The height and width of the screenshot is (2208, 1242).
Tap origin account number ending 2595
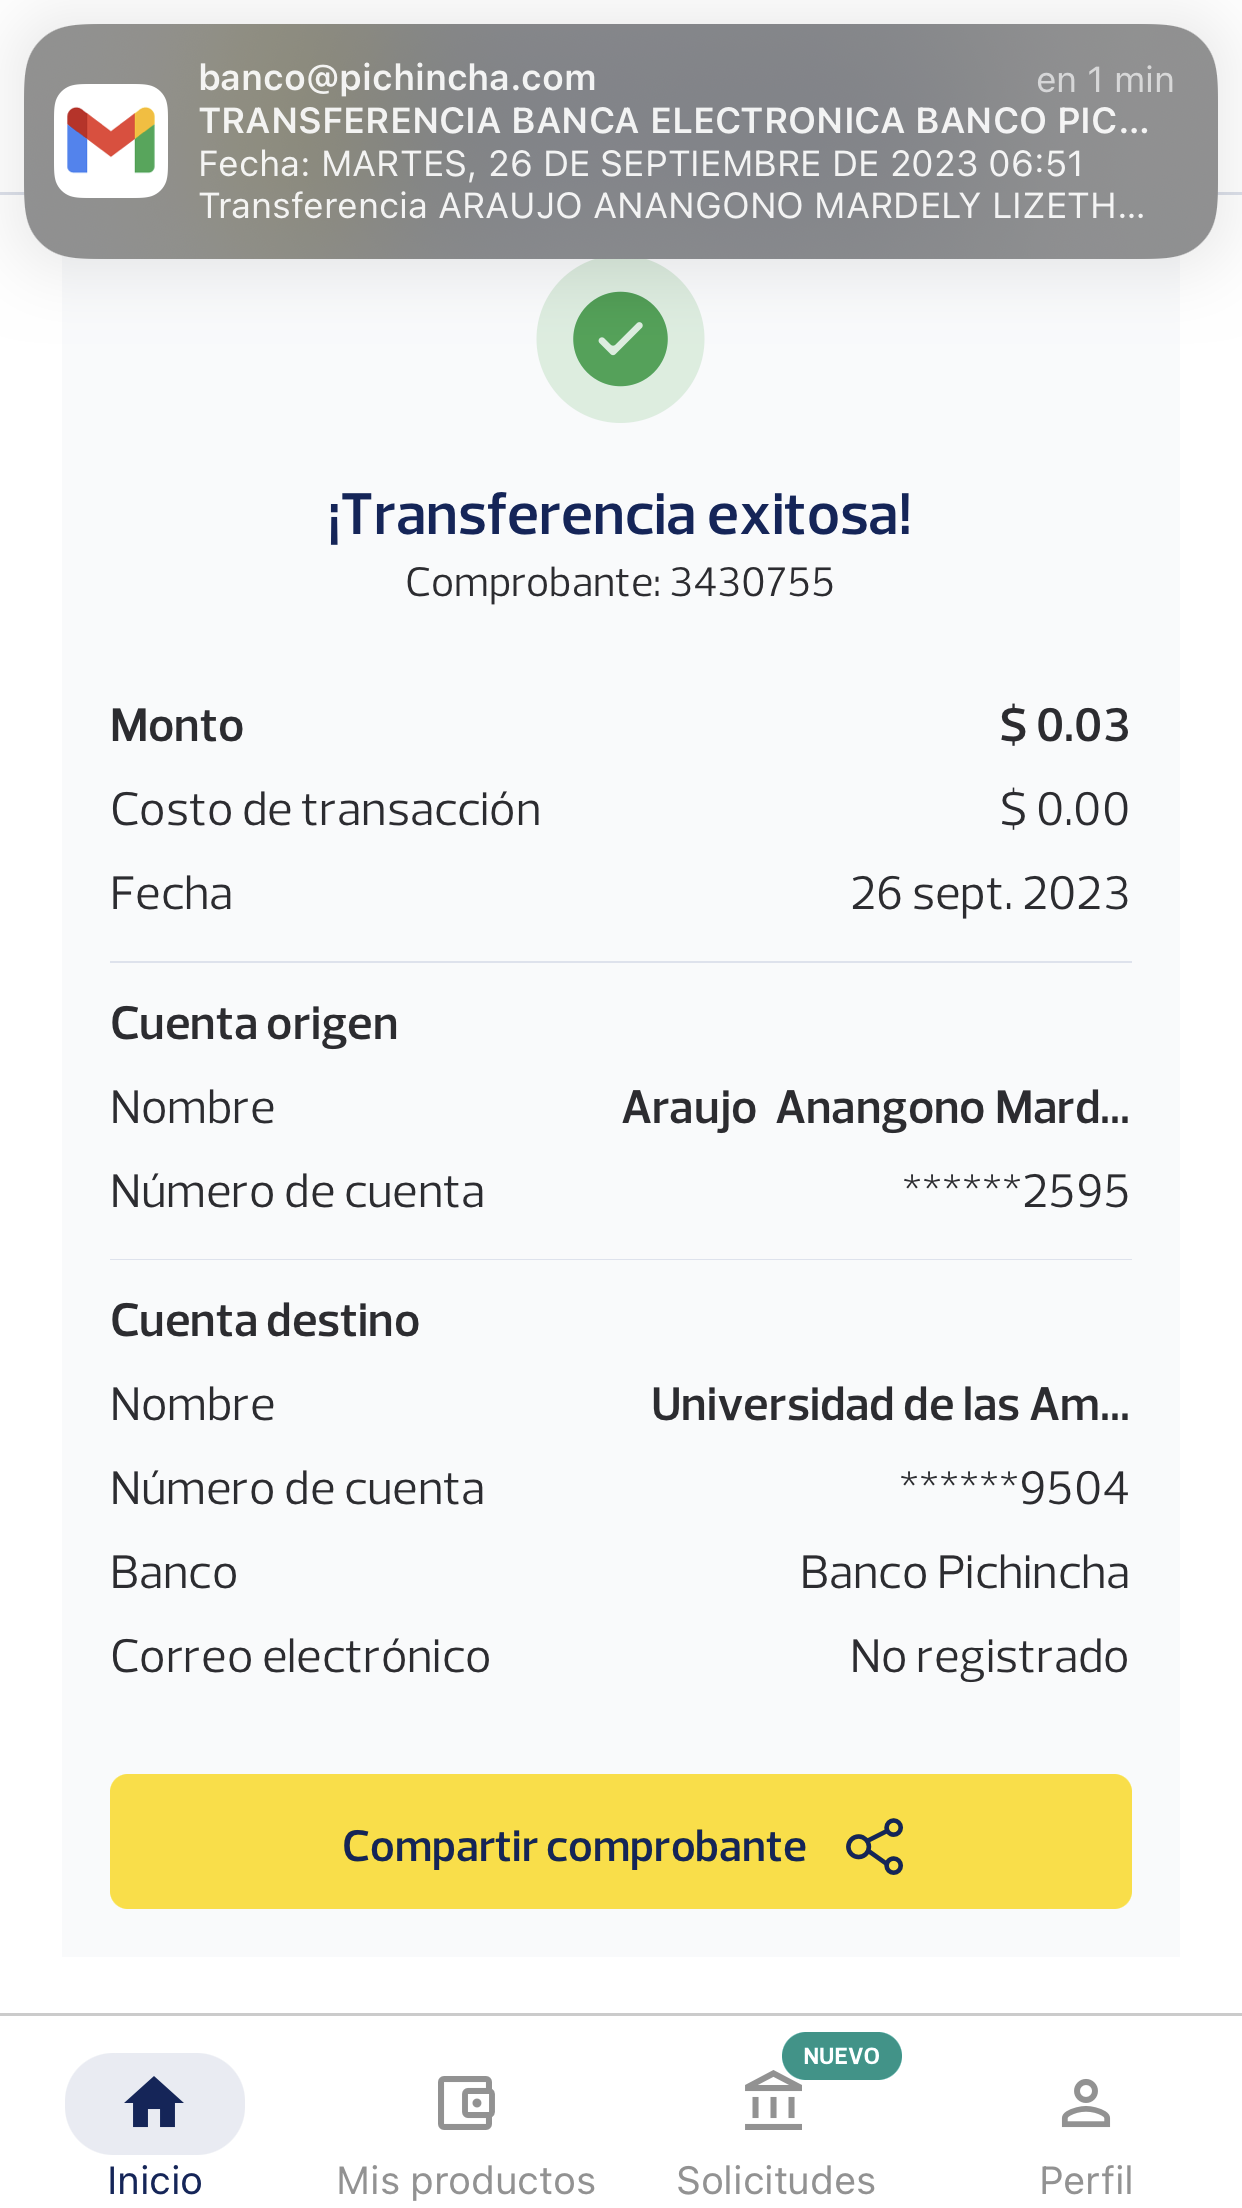click(1016, 1192)
